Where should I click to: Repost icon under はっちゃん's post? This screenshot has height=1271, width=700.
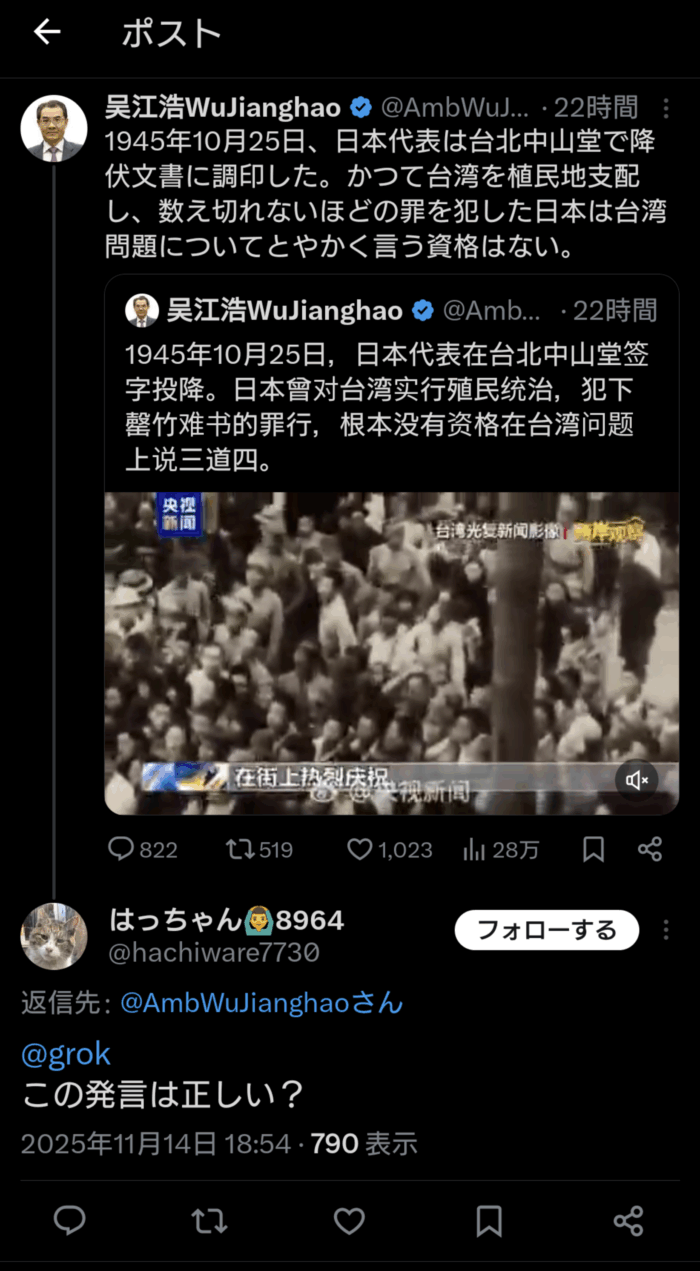point(209,1220)
